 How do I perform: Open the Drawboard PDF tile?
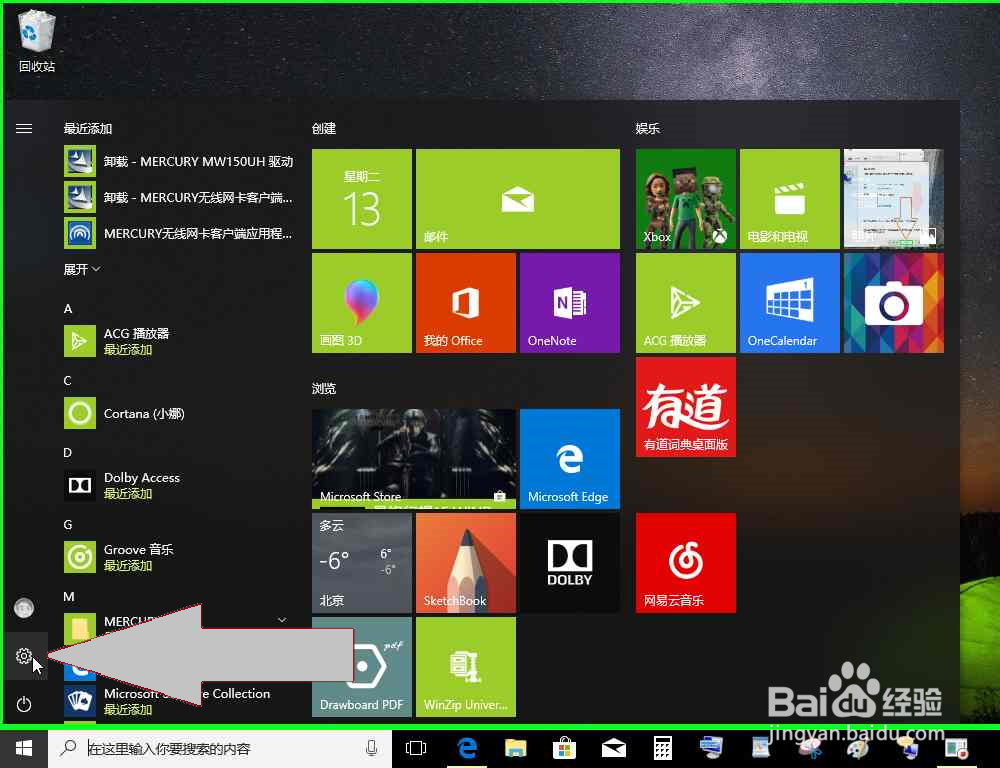point(362,667)
